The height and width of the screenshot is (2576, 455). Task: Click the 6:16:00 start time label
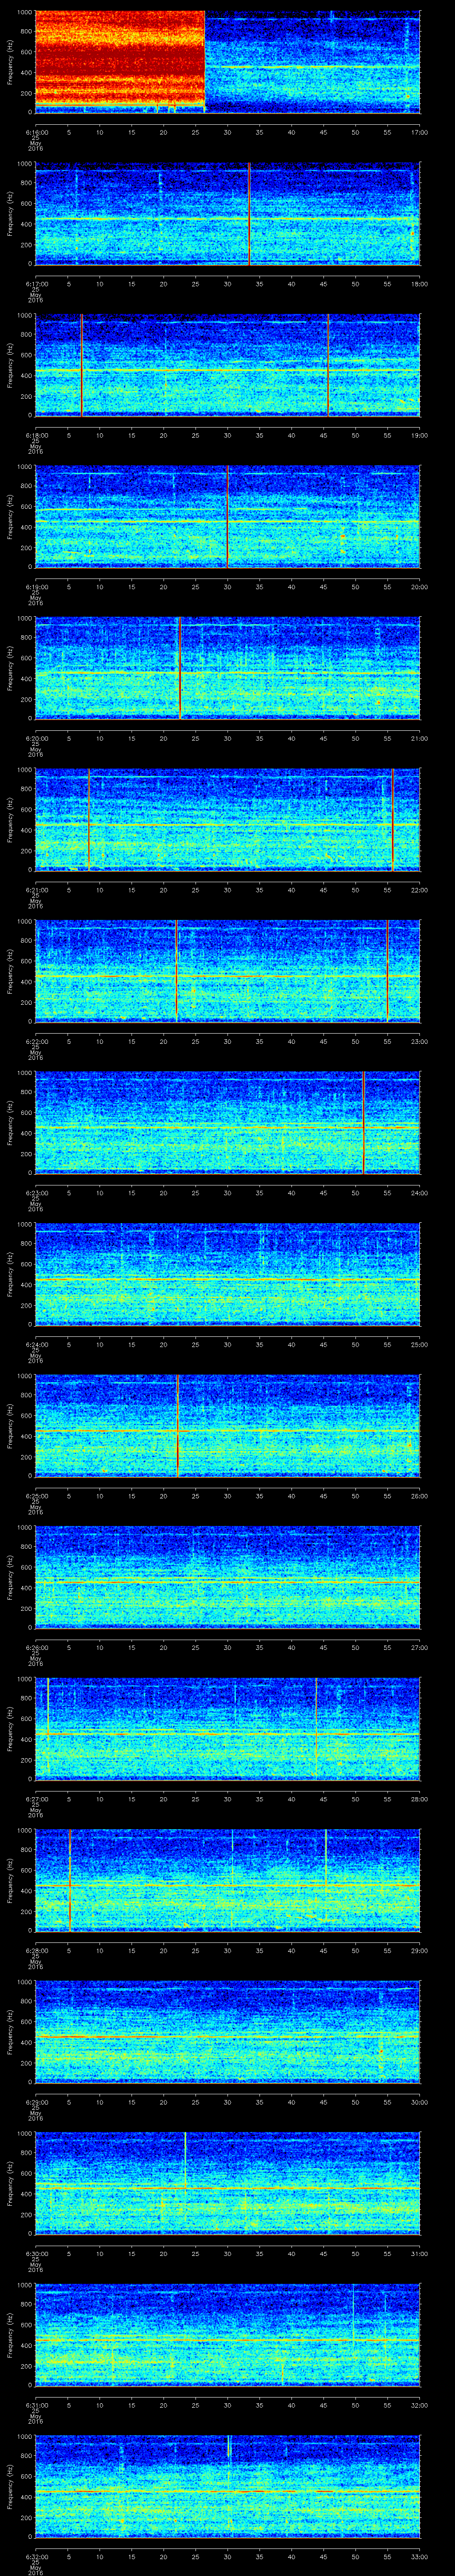click(36, 132)
